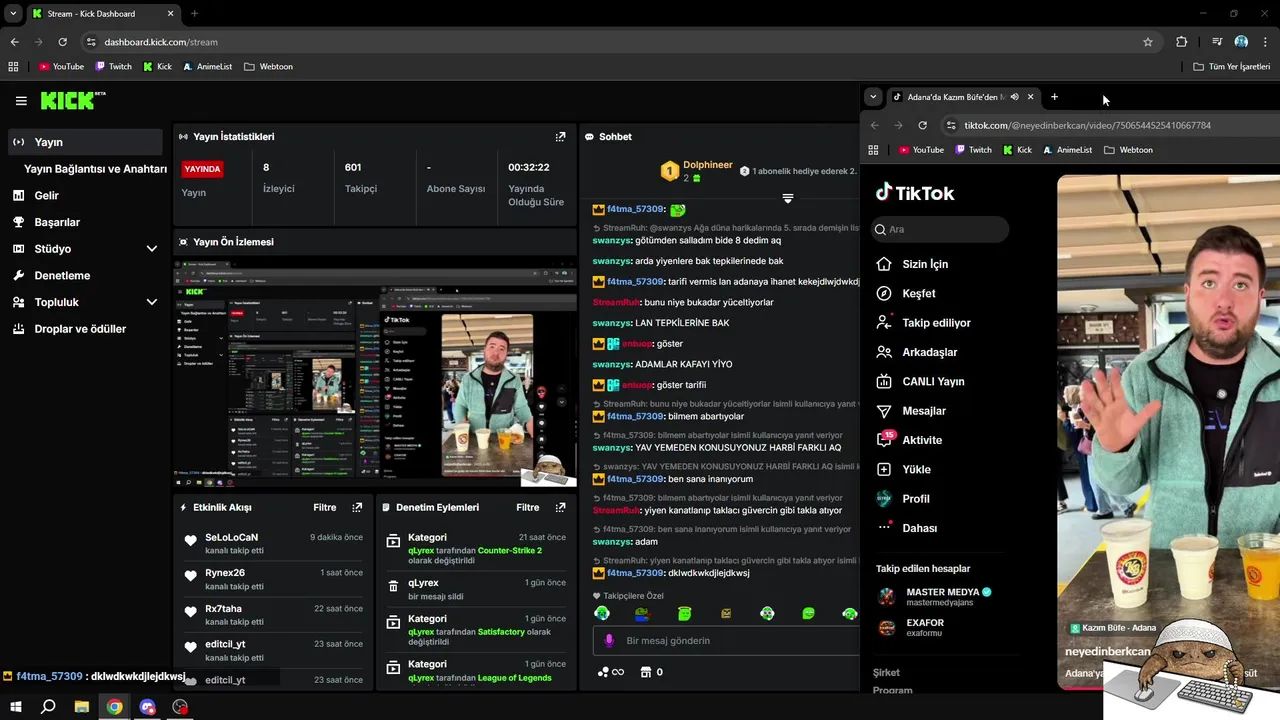The image size is (1280, 720).
Task: Open the Filtre dropdown in Etkinlik Akışı
Action: [325, 507]
